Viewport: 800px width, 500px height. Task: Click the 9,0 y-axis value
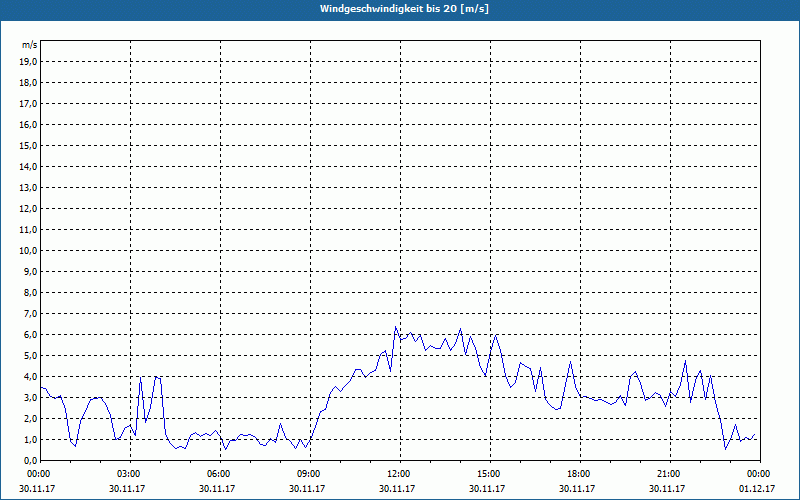coord(30,271)
